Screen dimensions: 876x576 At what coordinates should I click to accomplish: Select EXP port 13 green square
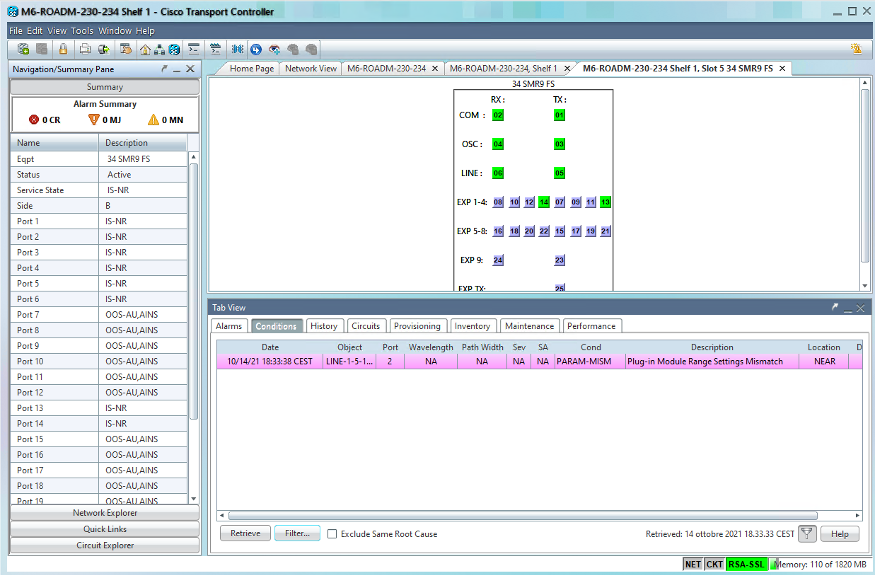[606, 202]
